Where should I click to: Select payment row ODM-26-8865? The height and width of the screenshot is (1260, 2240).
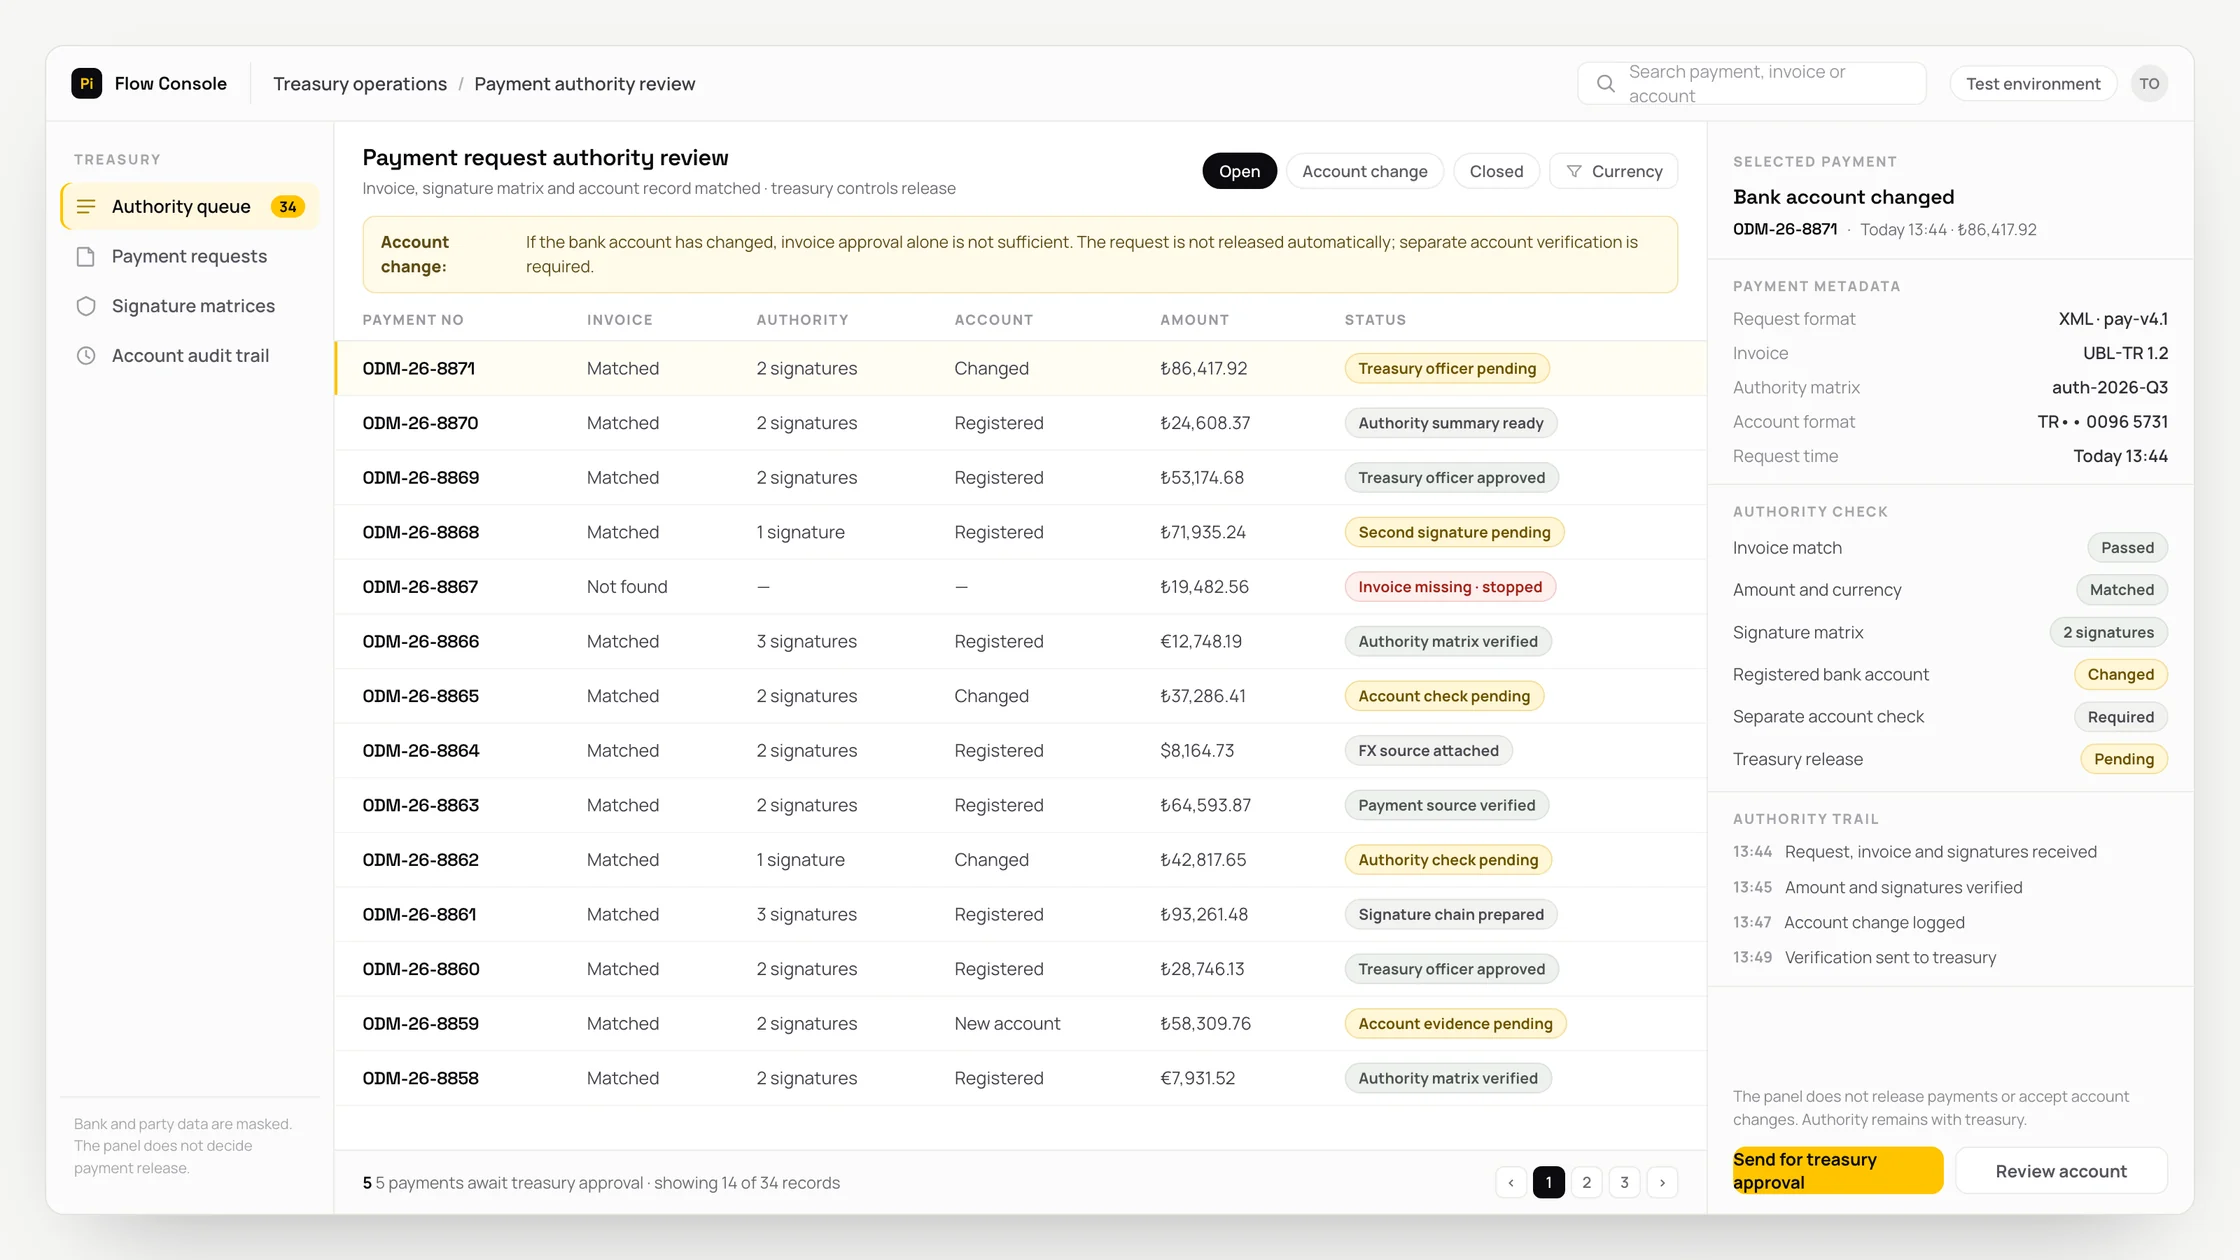coord(1020,696)
